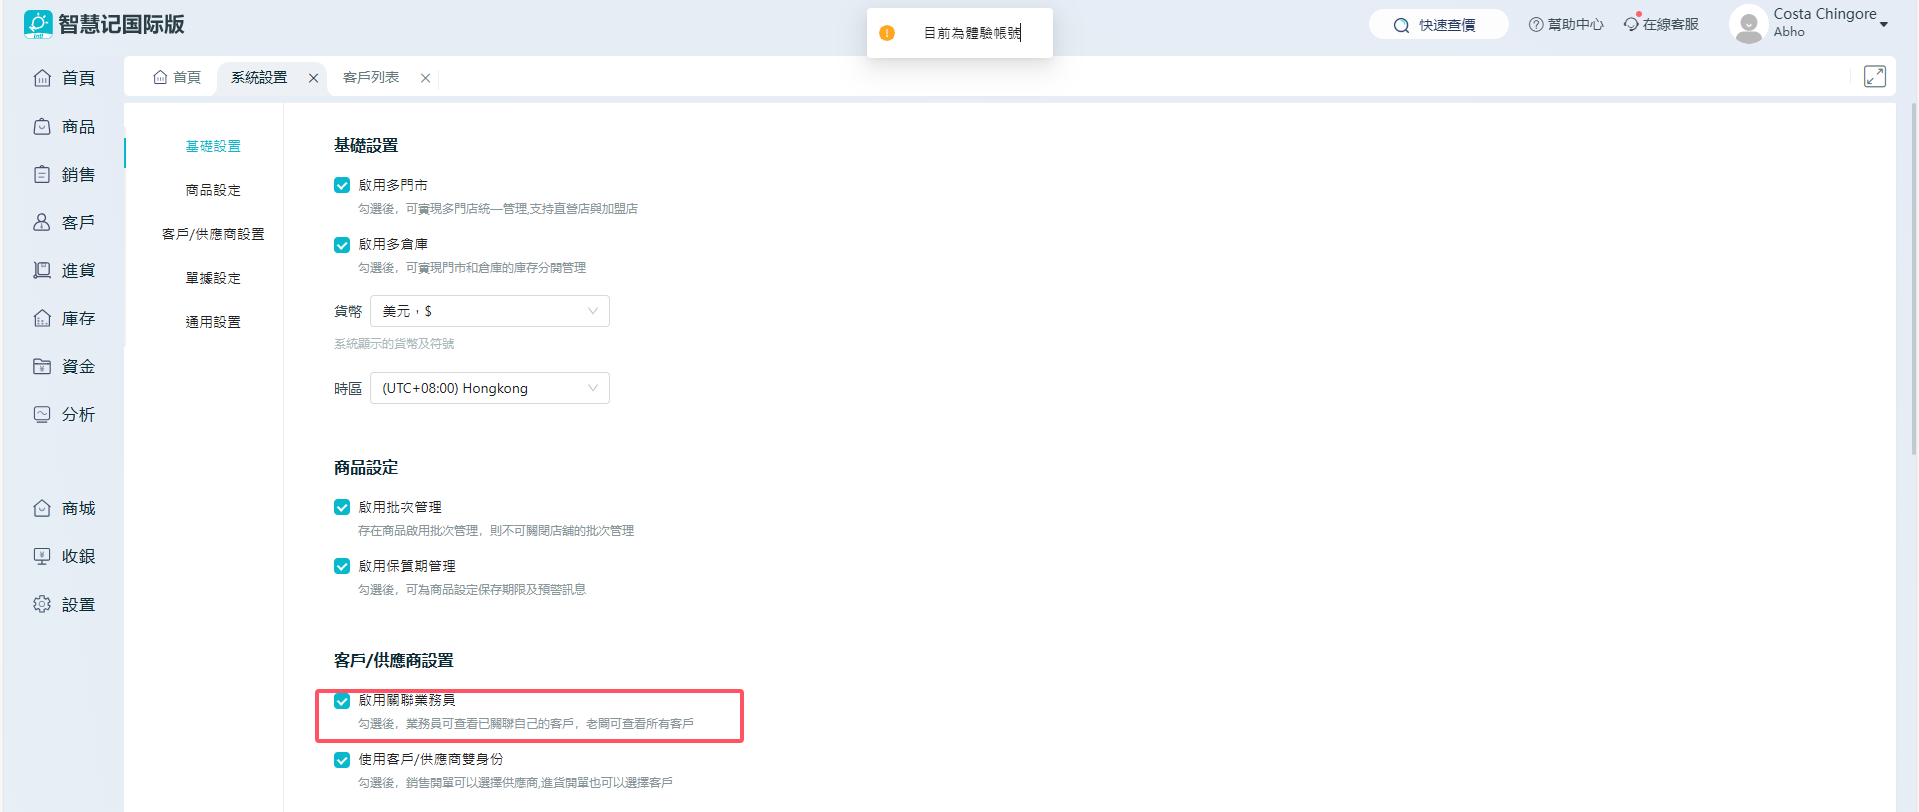
Task: Go to 通用設置 settings section
Action: tap(213, 322)
